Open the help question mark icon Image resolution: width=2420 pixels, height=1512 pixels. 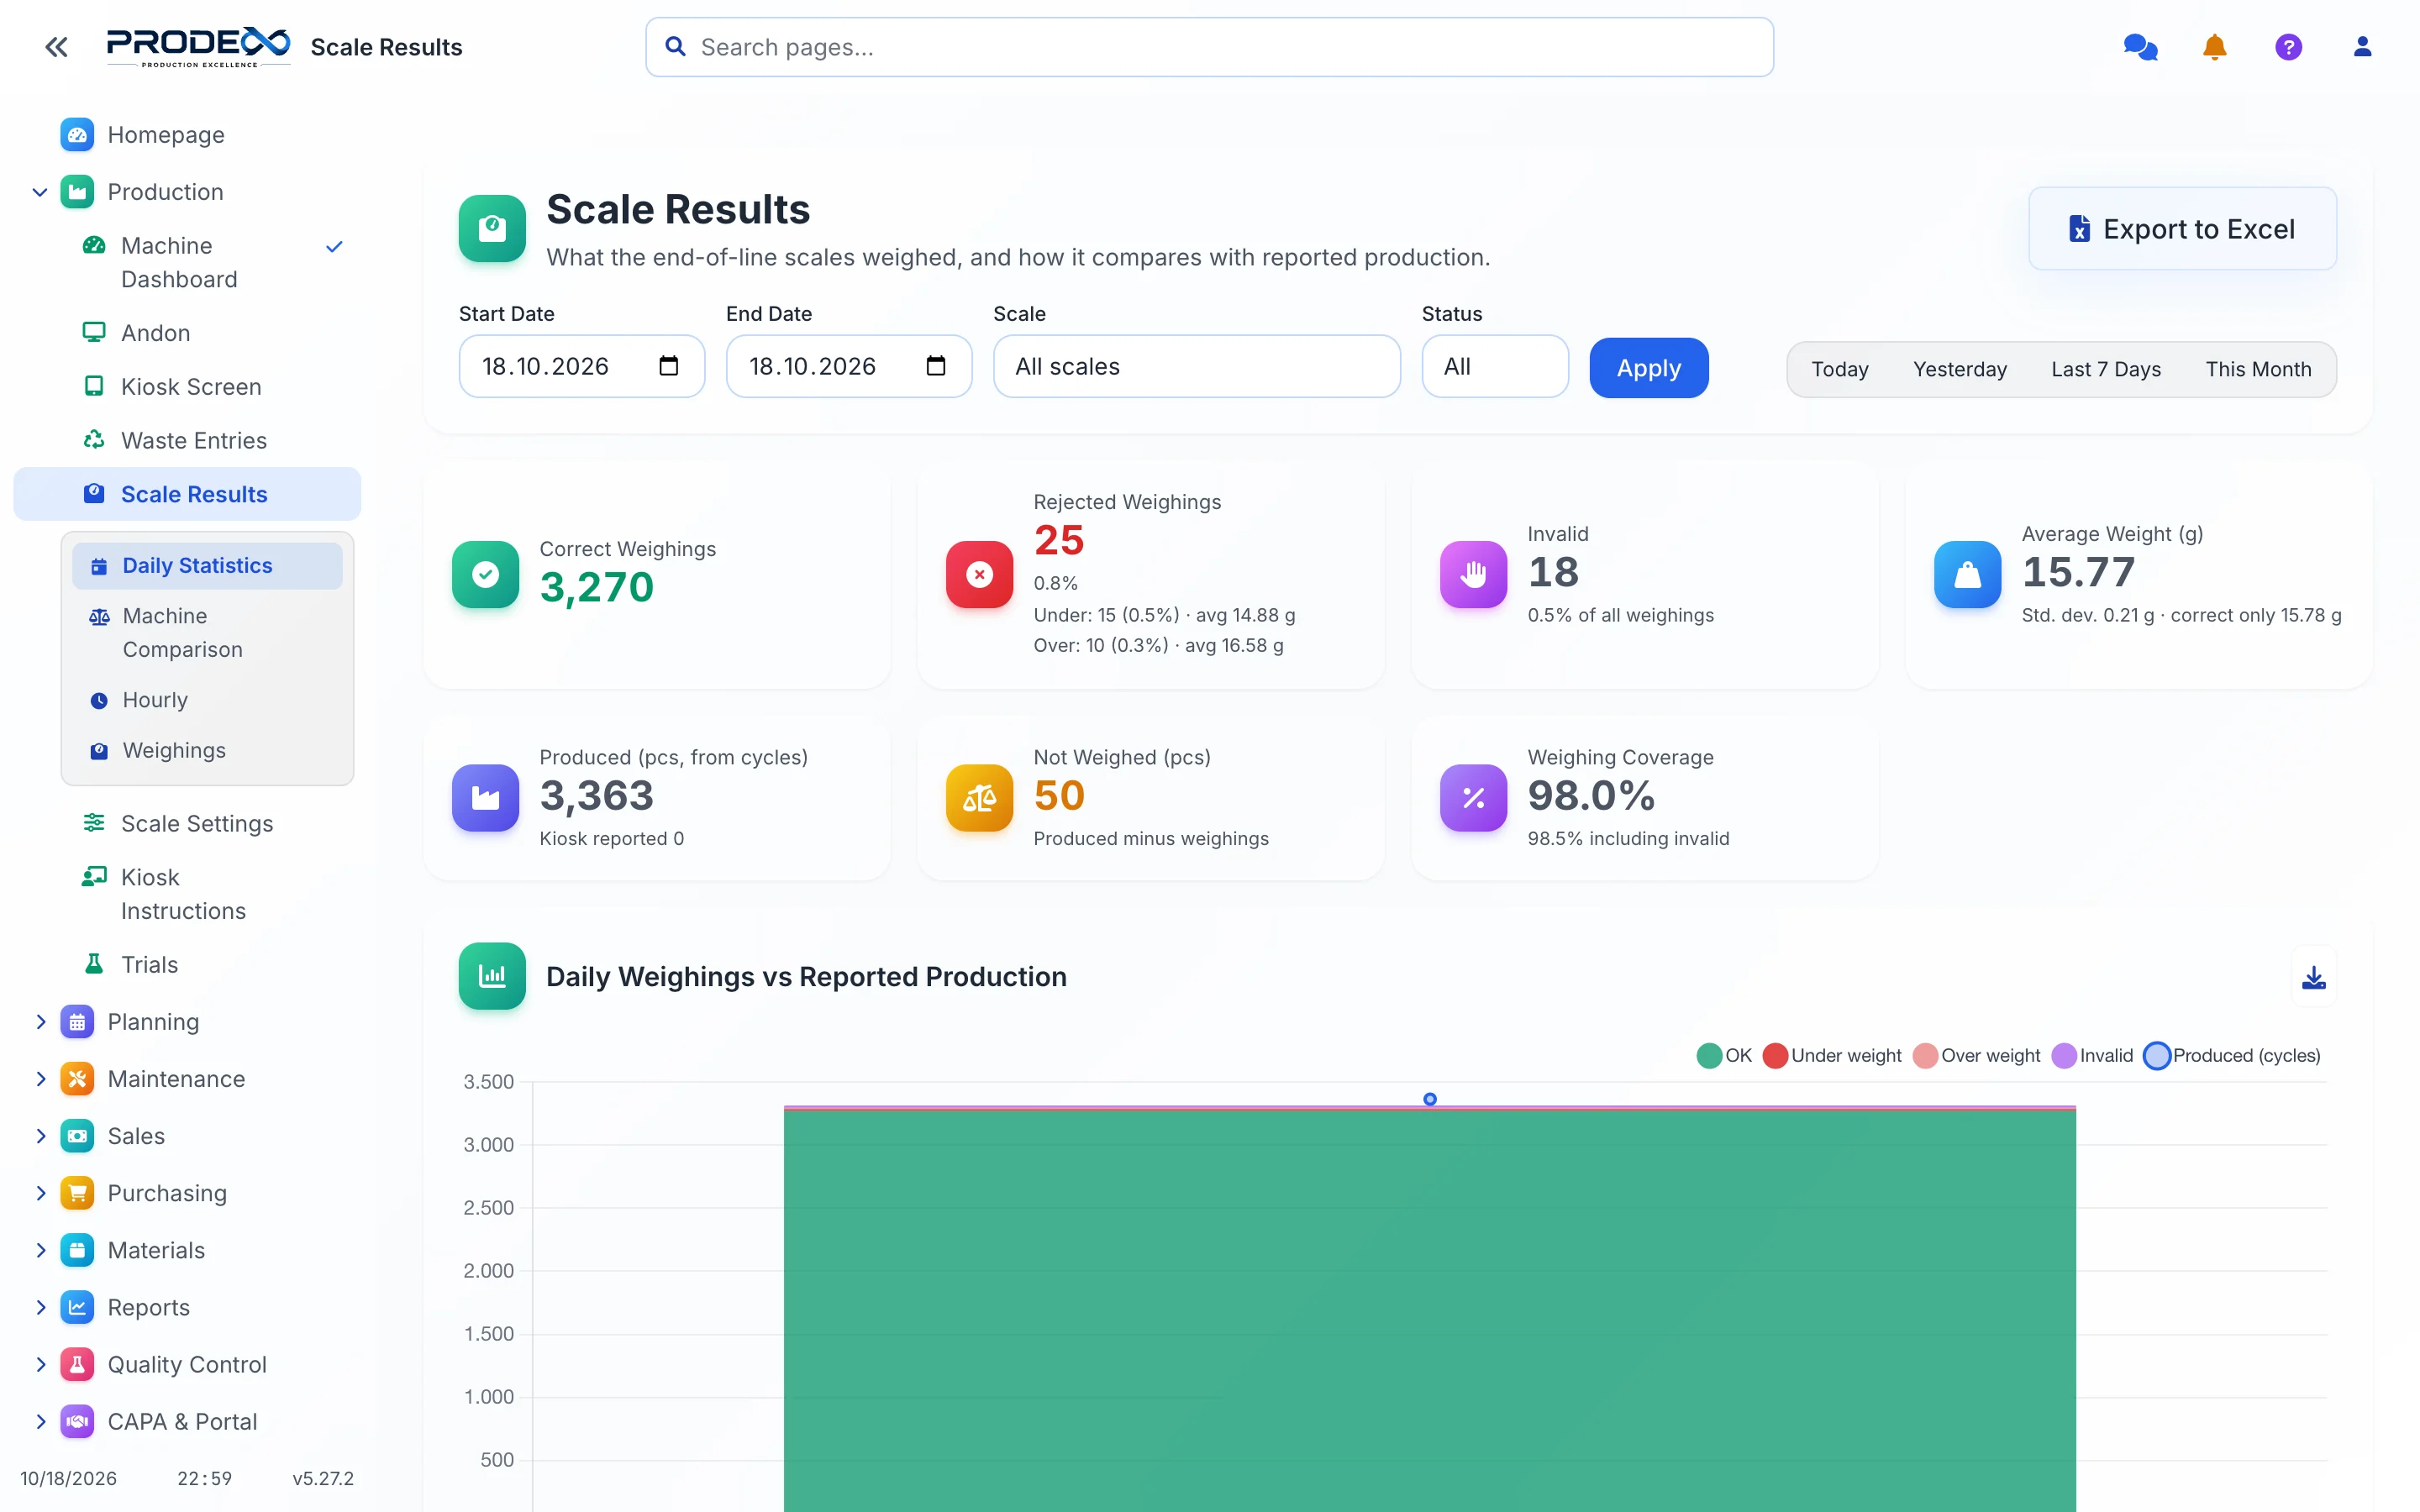click(x=2288, y=47)
